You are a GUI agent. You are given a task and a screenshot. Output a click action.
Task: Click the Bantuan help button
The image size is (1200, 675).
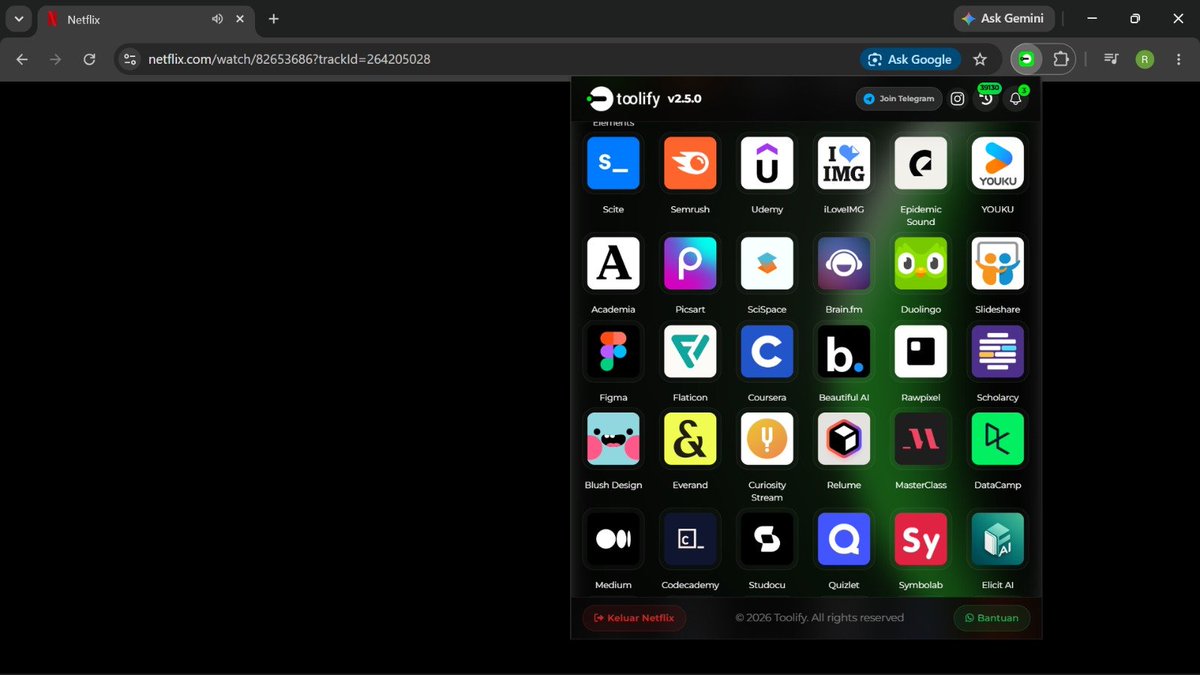point(991,618)
